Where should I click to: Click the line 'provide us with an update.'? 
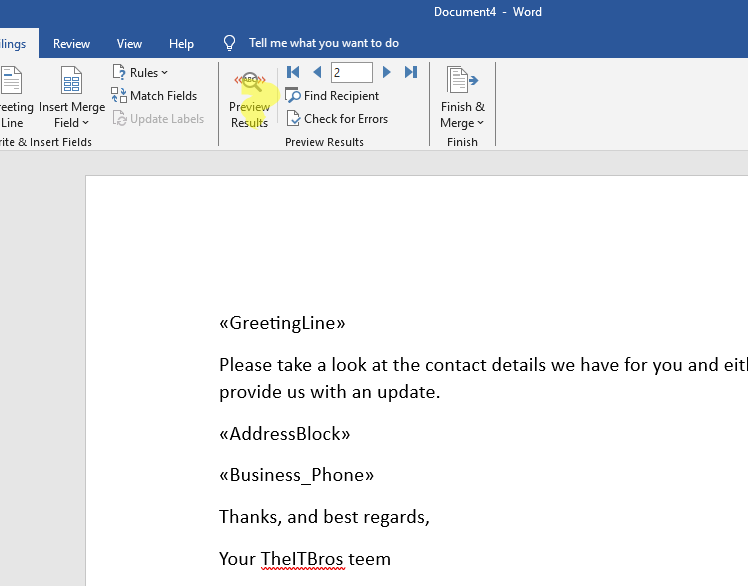[330, 392]
